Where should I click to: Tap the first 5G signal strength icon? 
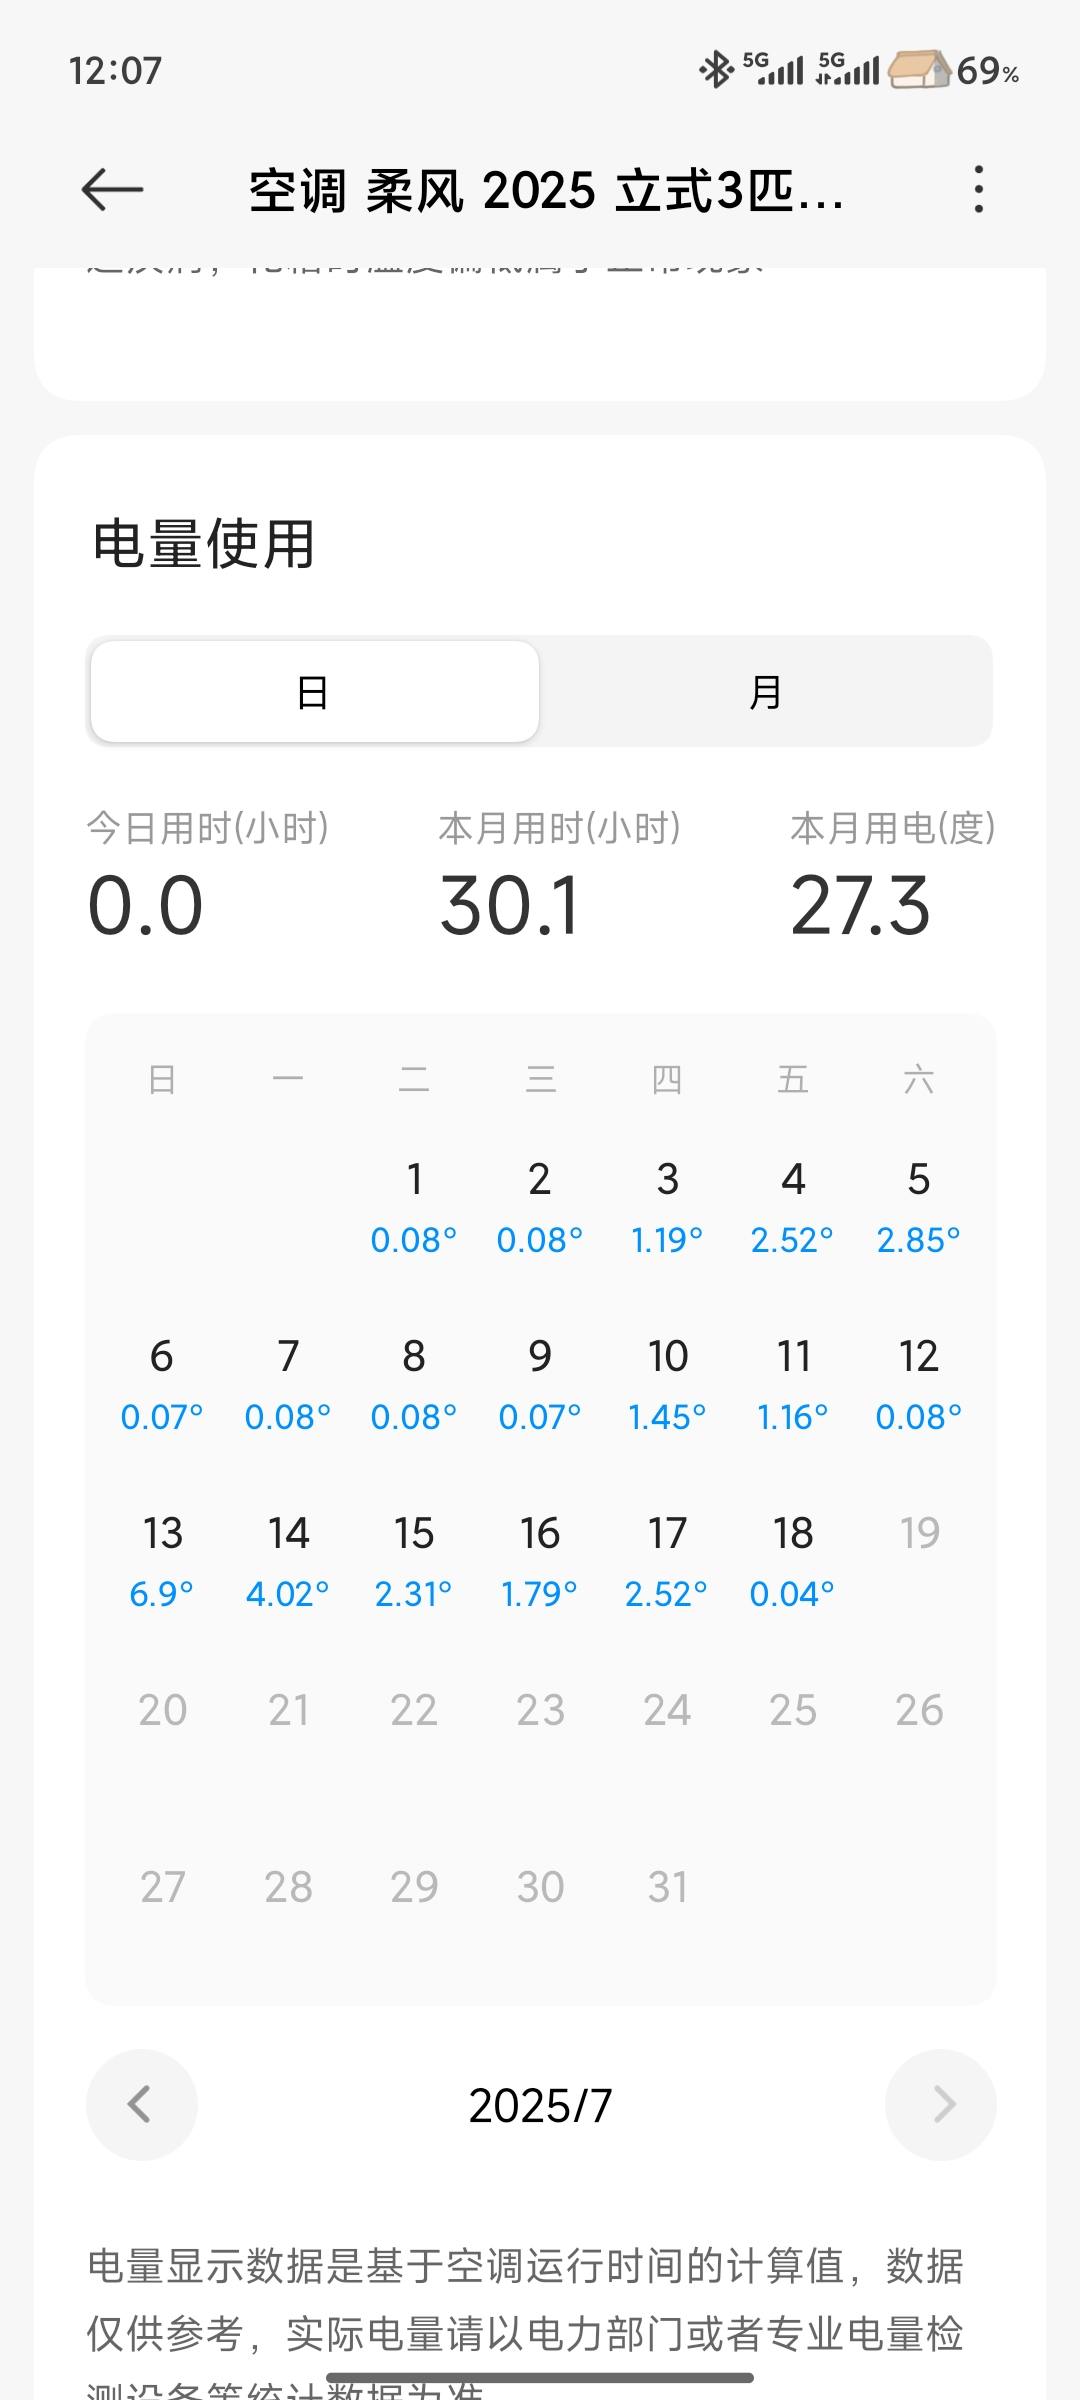773,69
